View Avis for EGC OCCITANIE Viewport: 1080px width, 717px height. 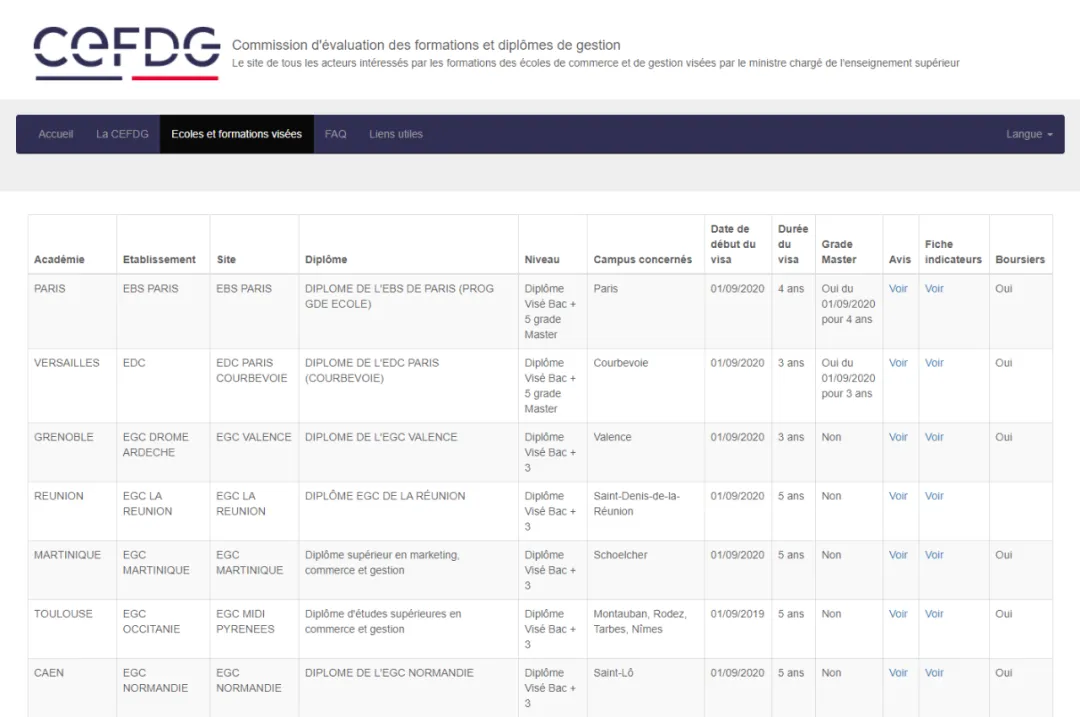(x=897, y=614)
